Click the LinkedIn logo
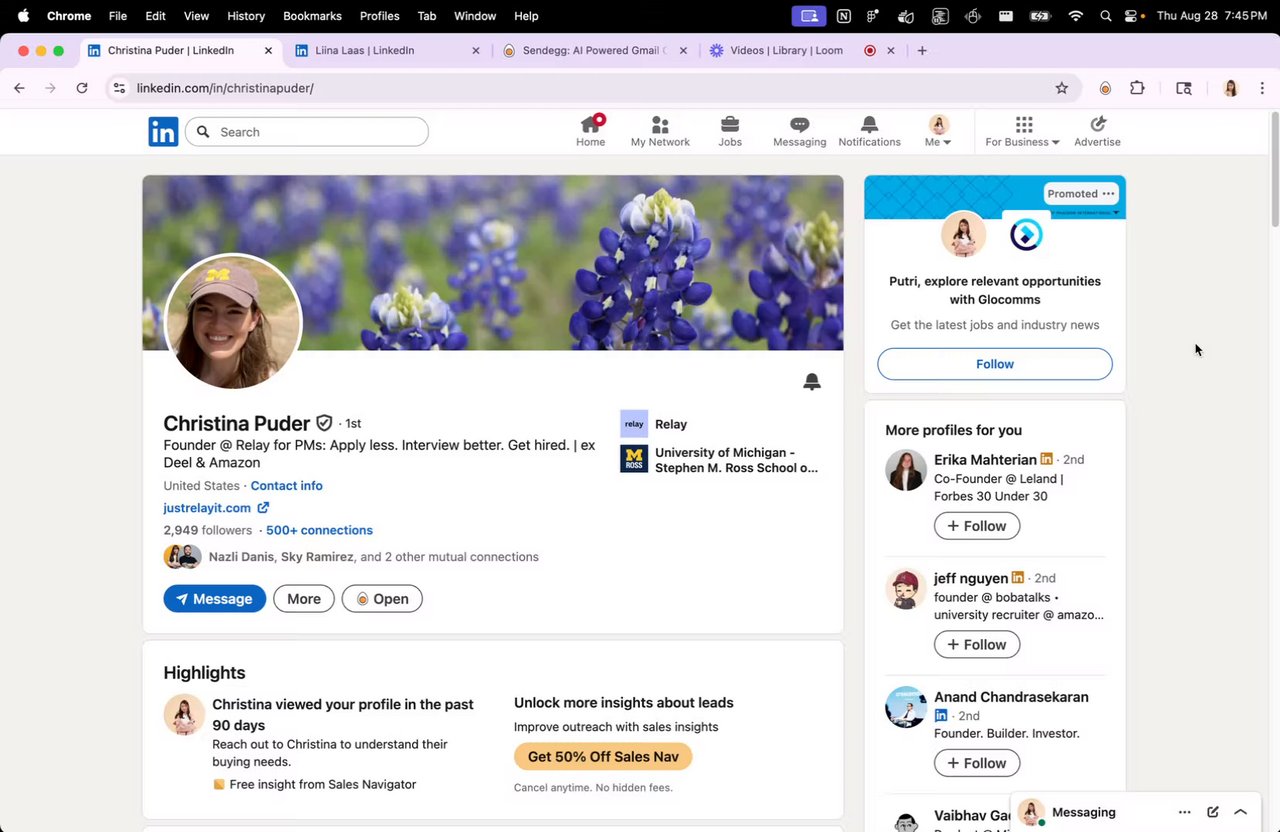This screenshot has height=832, width=1280. pyautogui.click(x=163, y=132)
